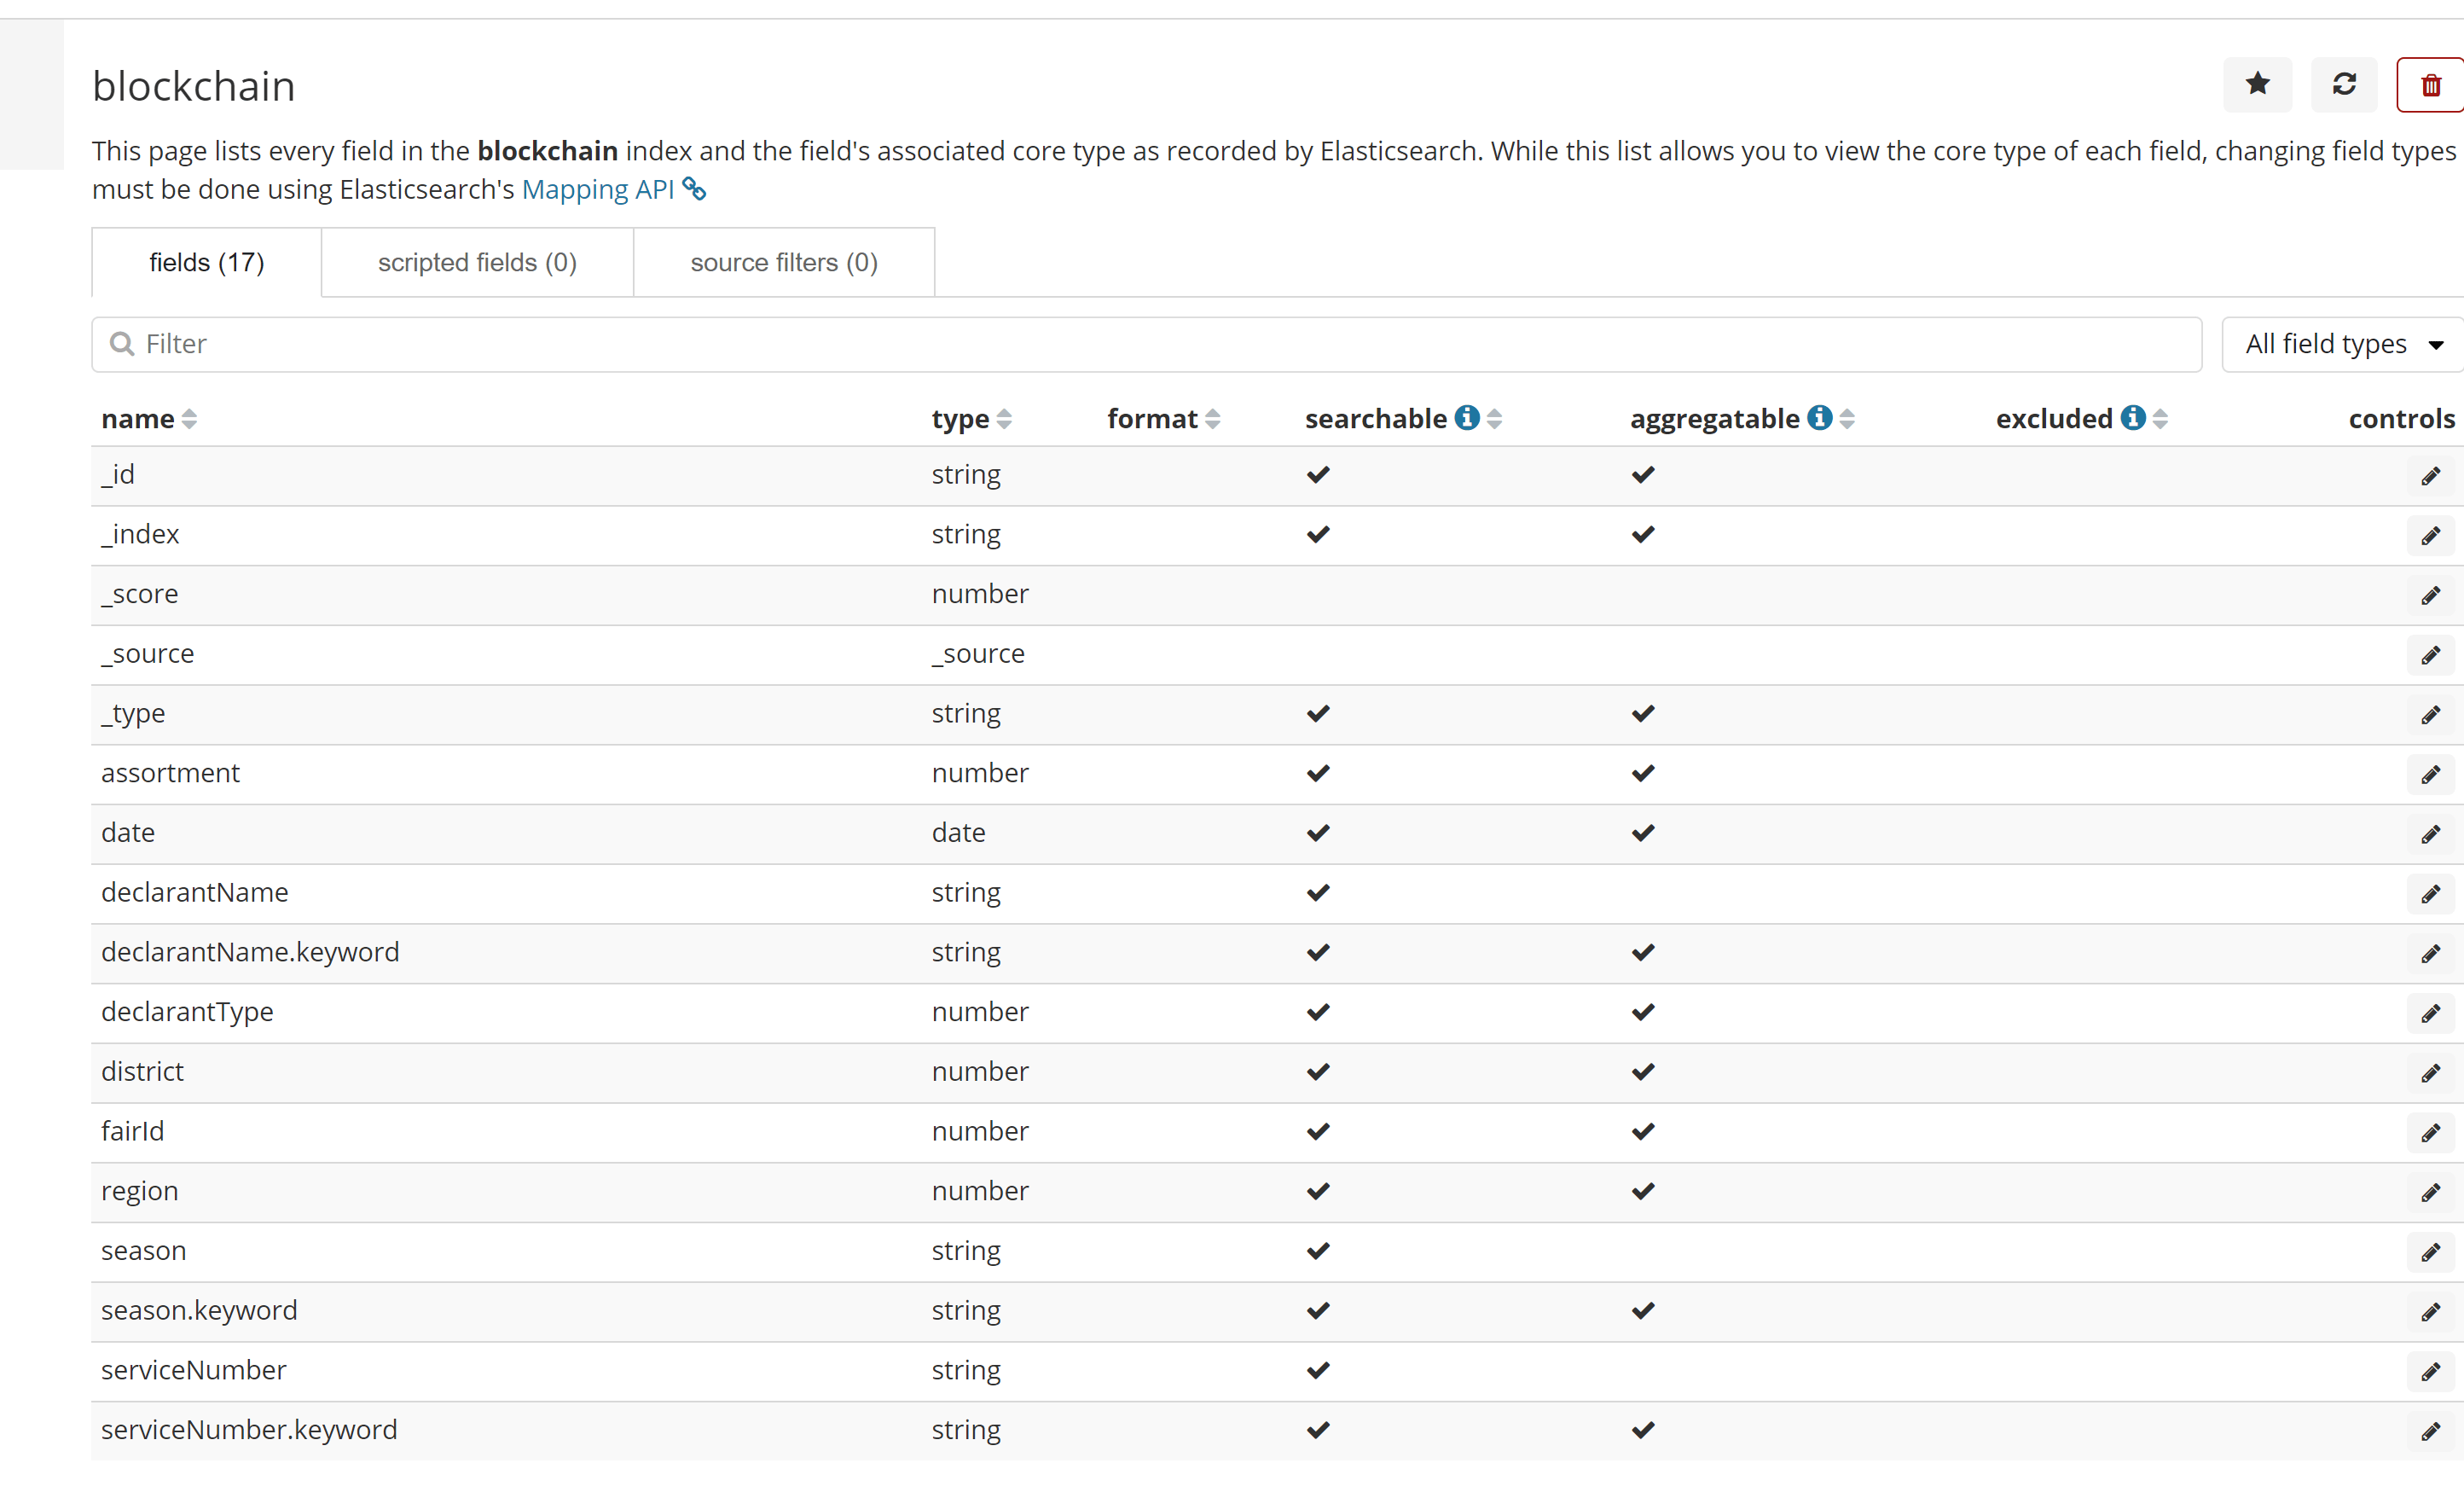Edit the district field
The height and width of the screenshot is (1498, 2464).
click(2430, 1073)
